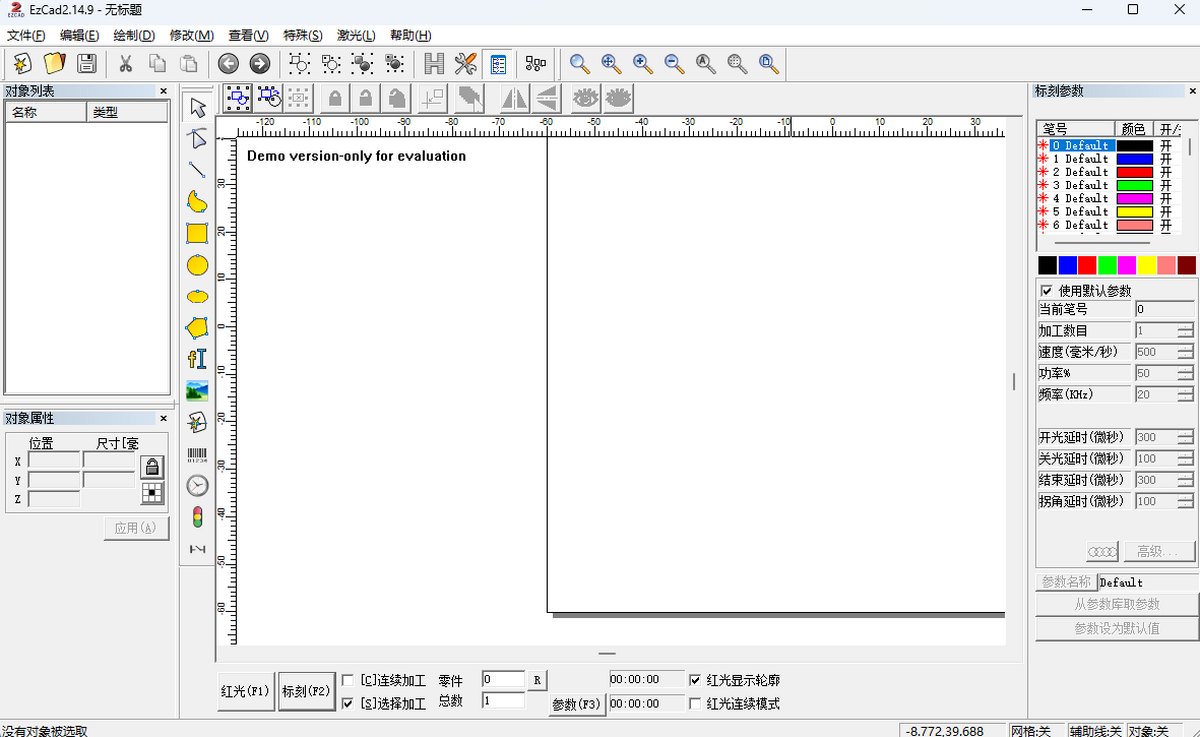Select the traffic light input port tool
The image size is (1200, 737).
coord(198,517)
